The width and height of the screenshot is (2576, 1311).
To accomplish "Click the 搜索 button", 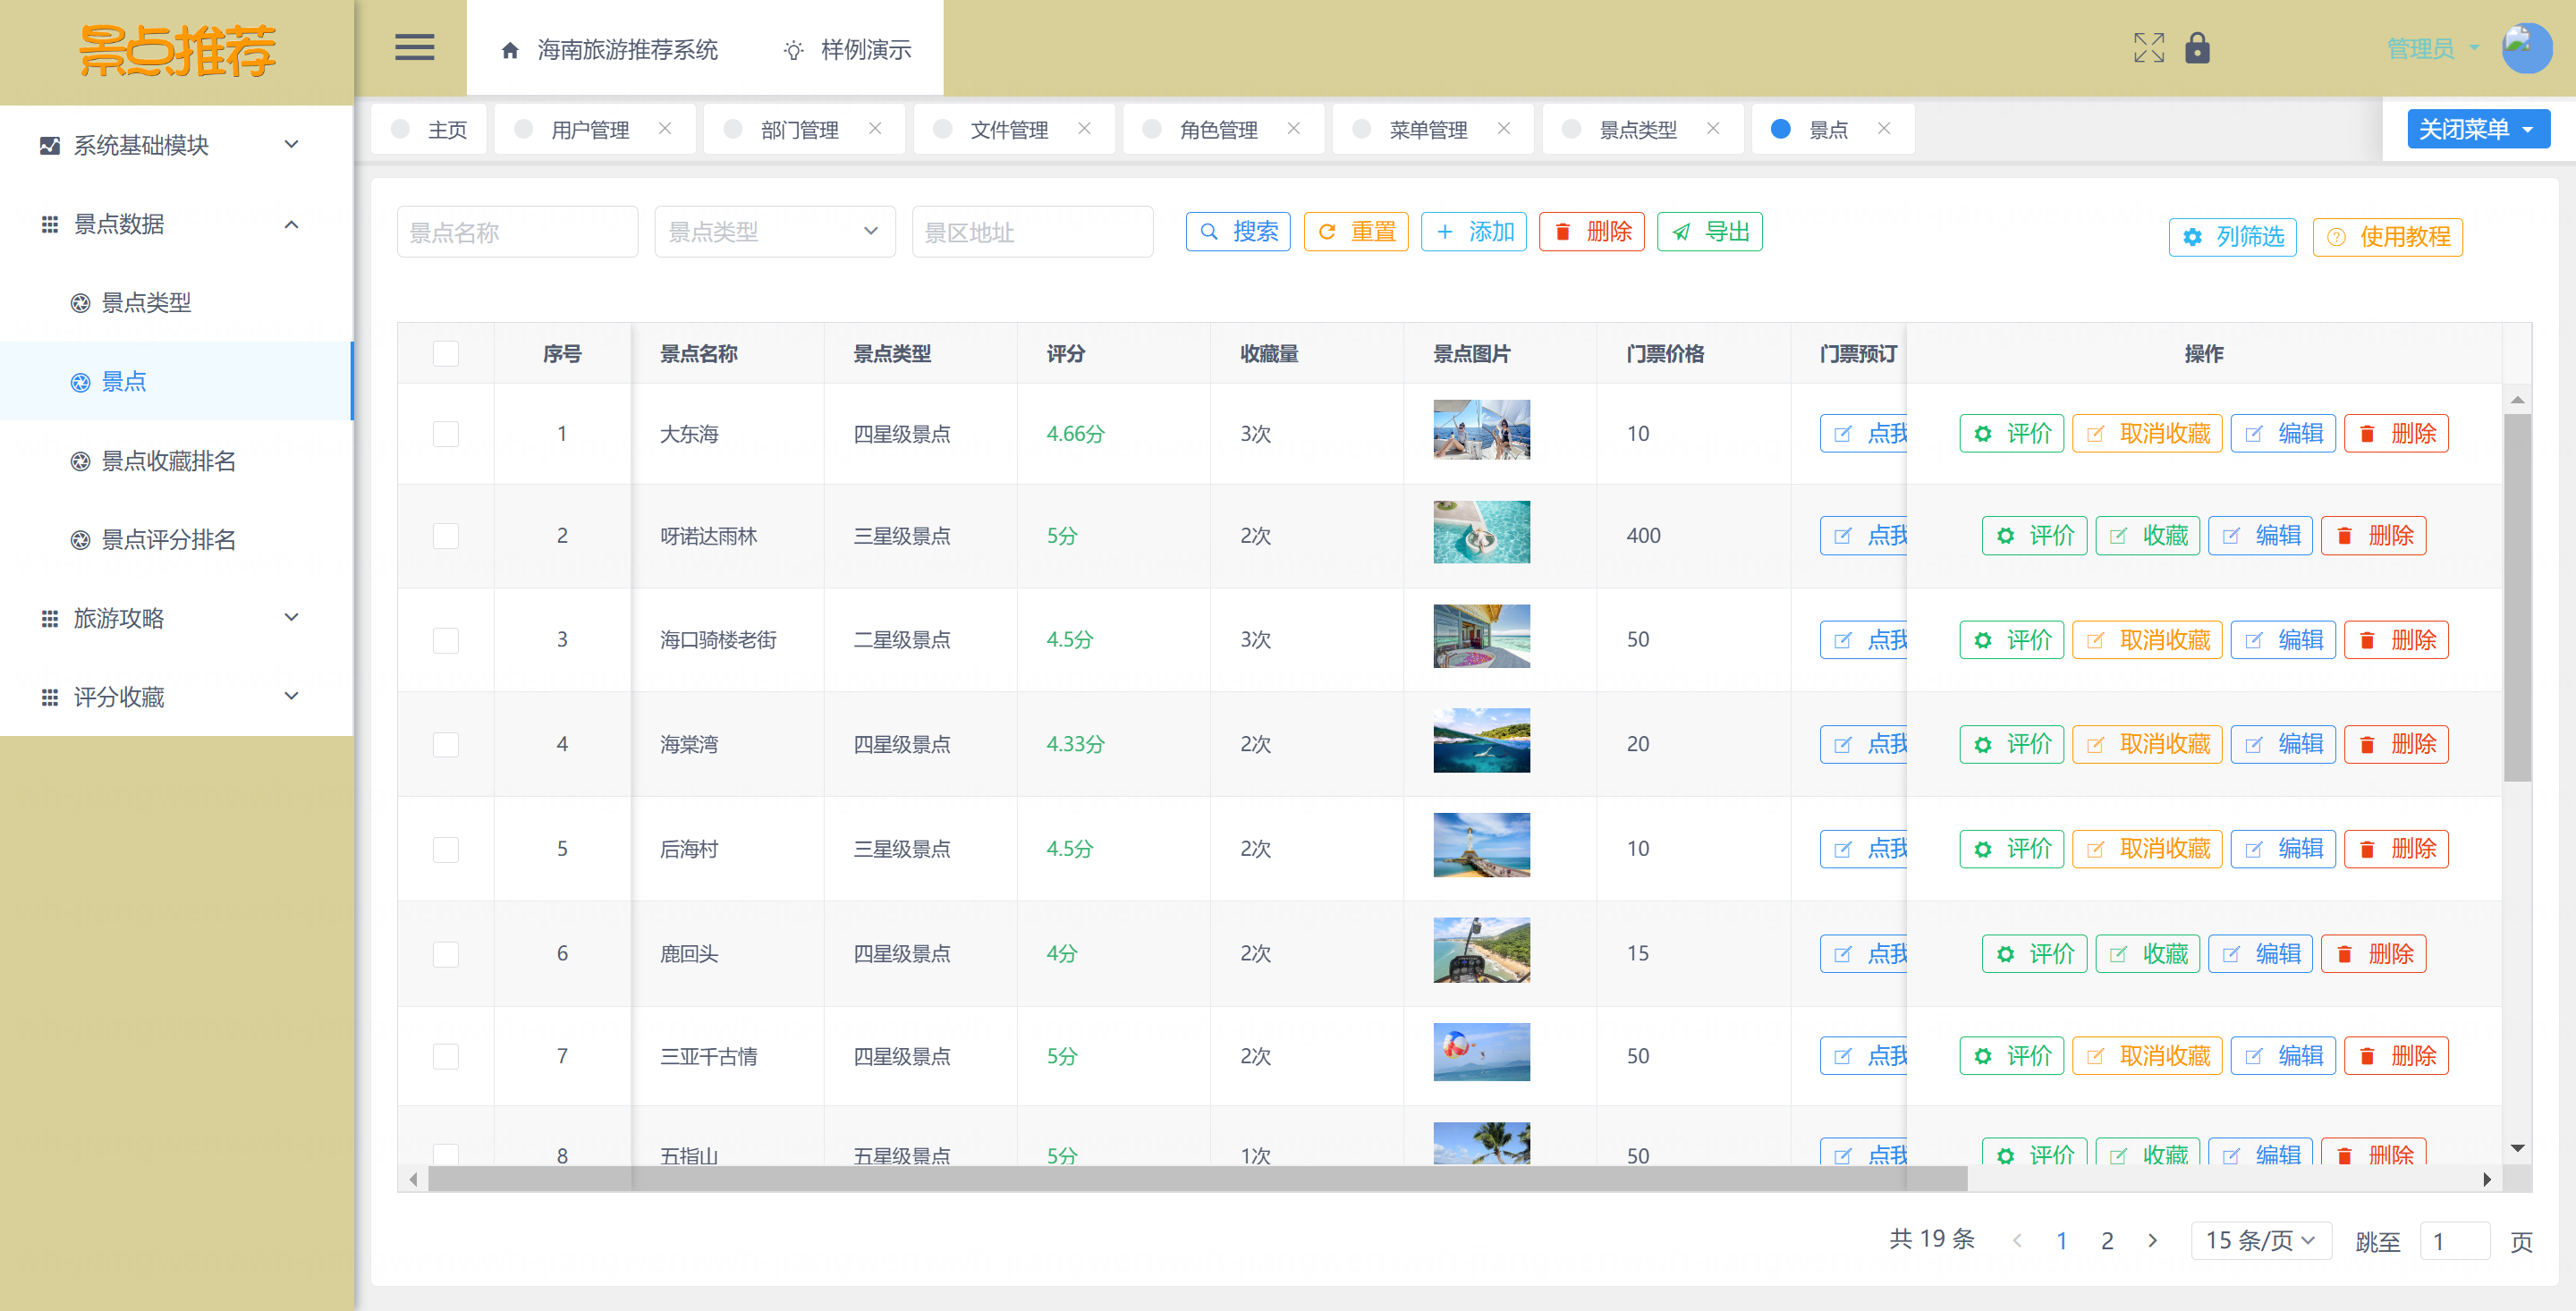I will tap(1238, 232).
